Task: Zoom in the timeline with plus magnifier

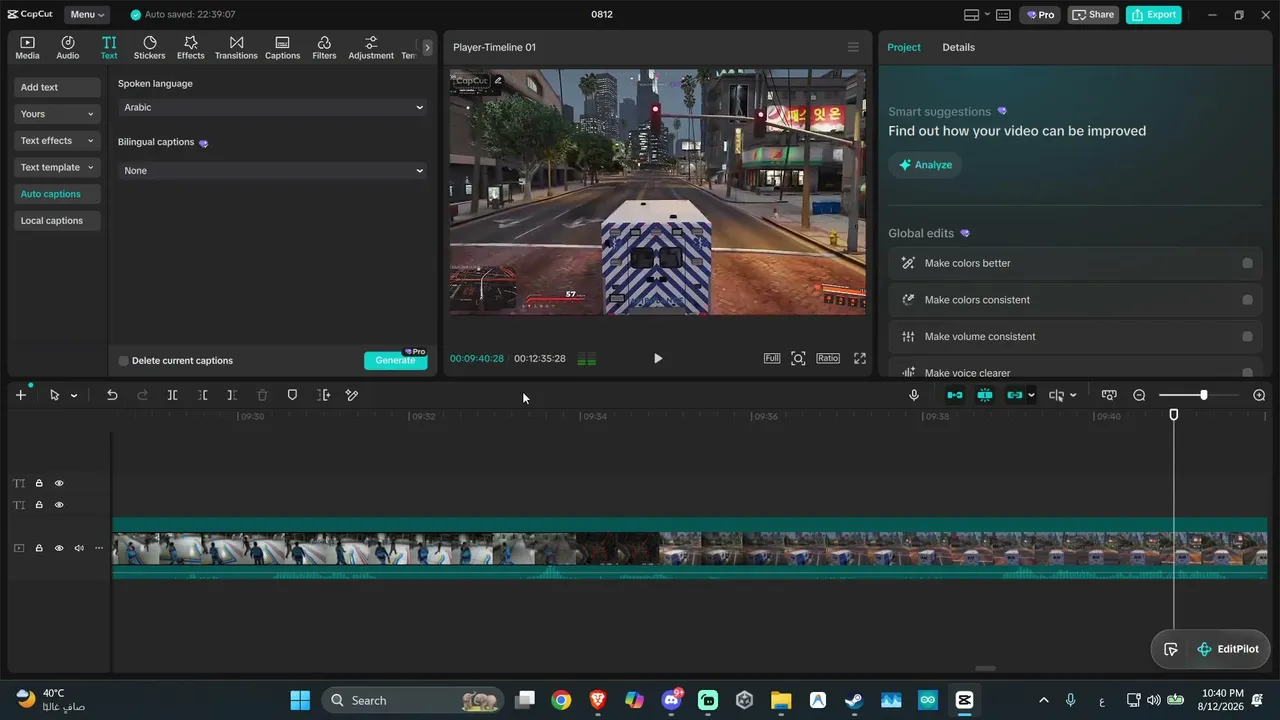Action: (x=1259, y=395)
